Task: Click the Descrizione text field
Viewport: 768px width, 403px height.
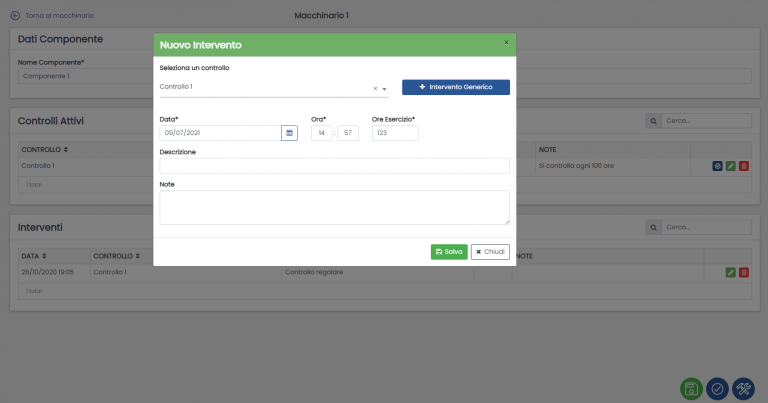Action: coord(334,166)
